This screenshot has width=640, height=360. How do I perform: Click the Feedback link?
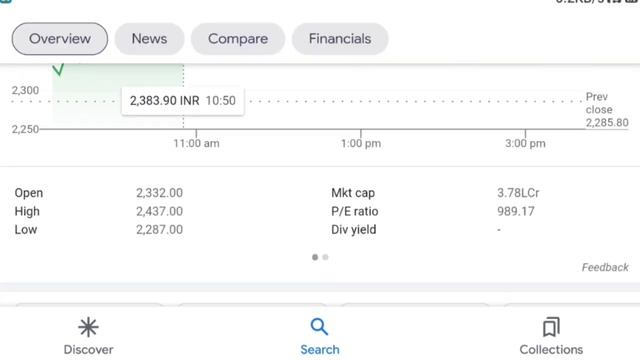coord(605,267)
